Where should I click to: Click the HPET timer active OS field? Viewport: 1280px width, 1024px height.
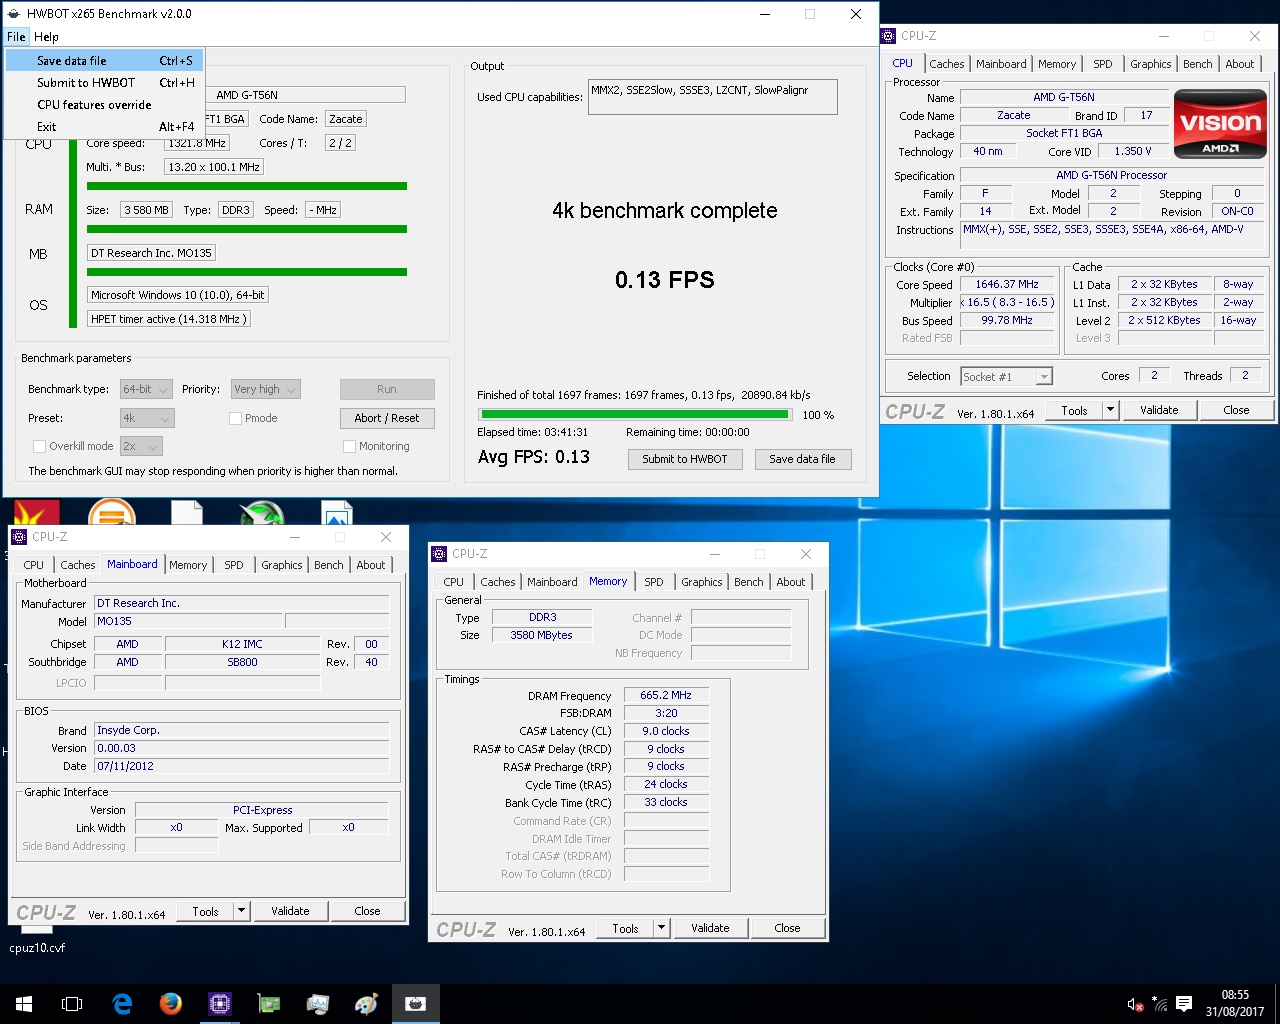click(x=168, y=319)
